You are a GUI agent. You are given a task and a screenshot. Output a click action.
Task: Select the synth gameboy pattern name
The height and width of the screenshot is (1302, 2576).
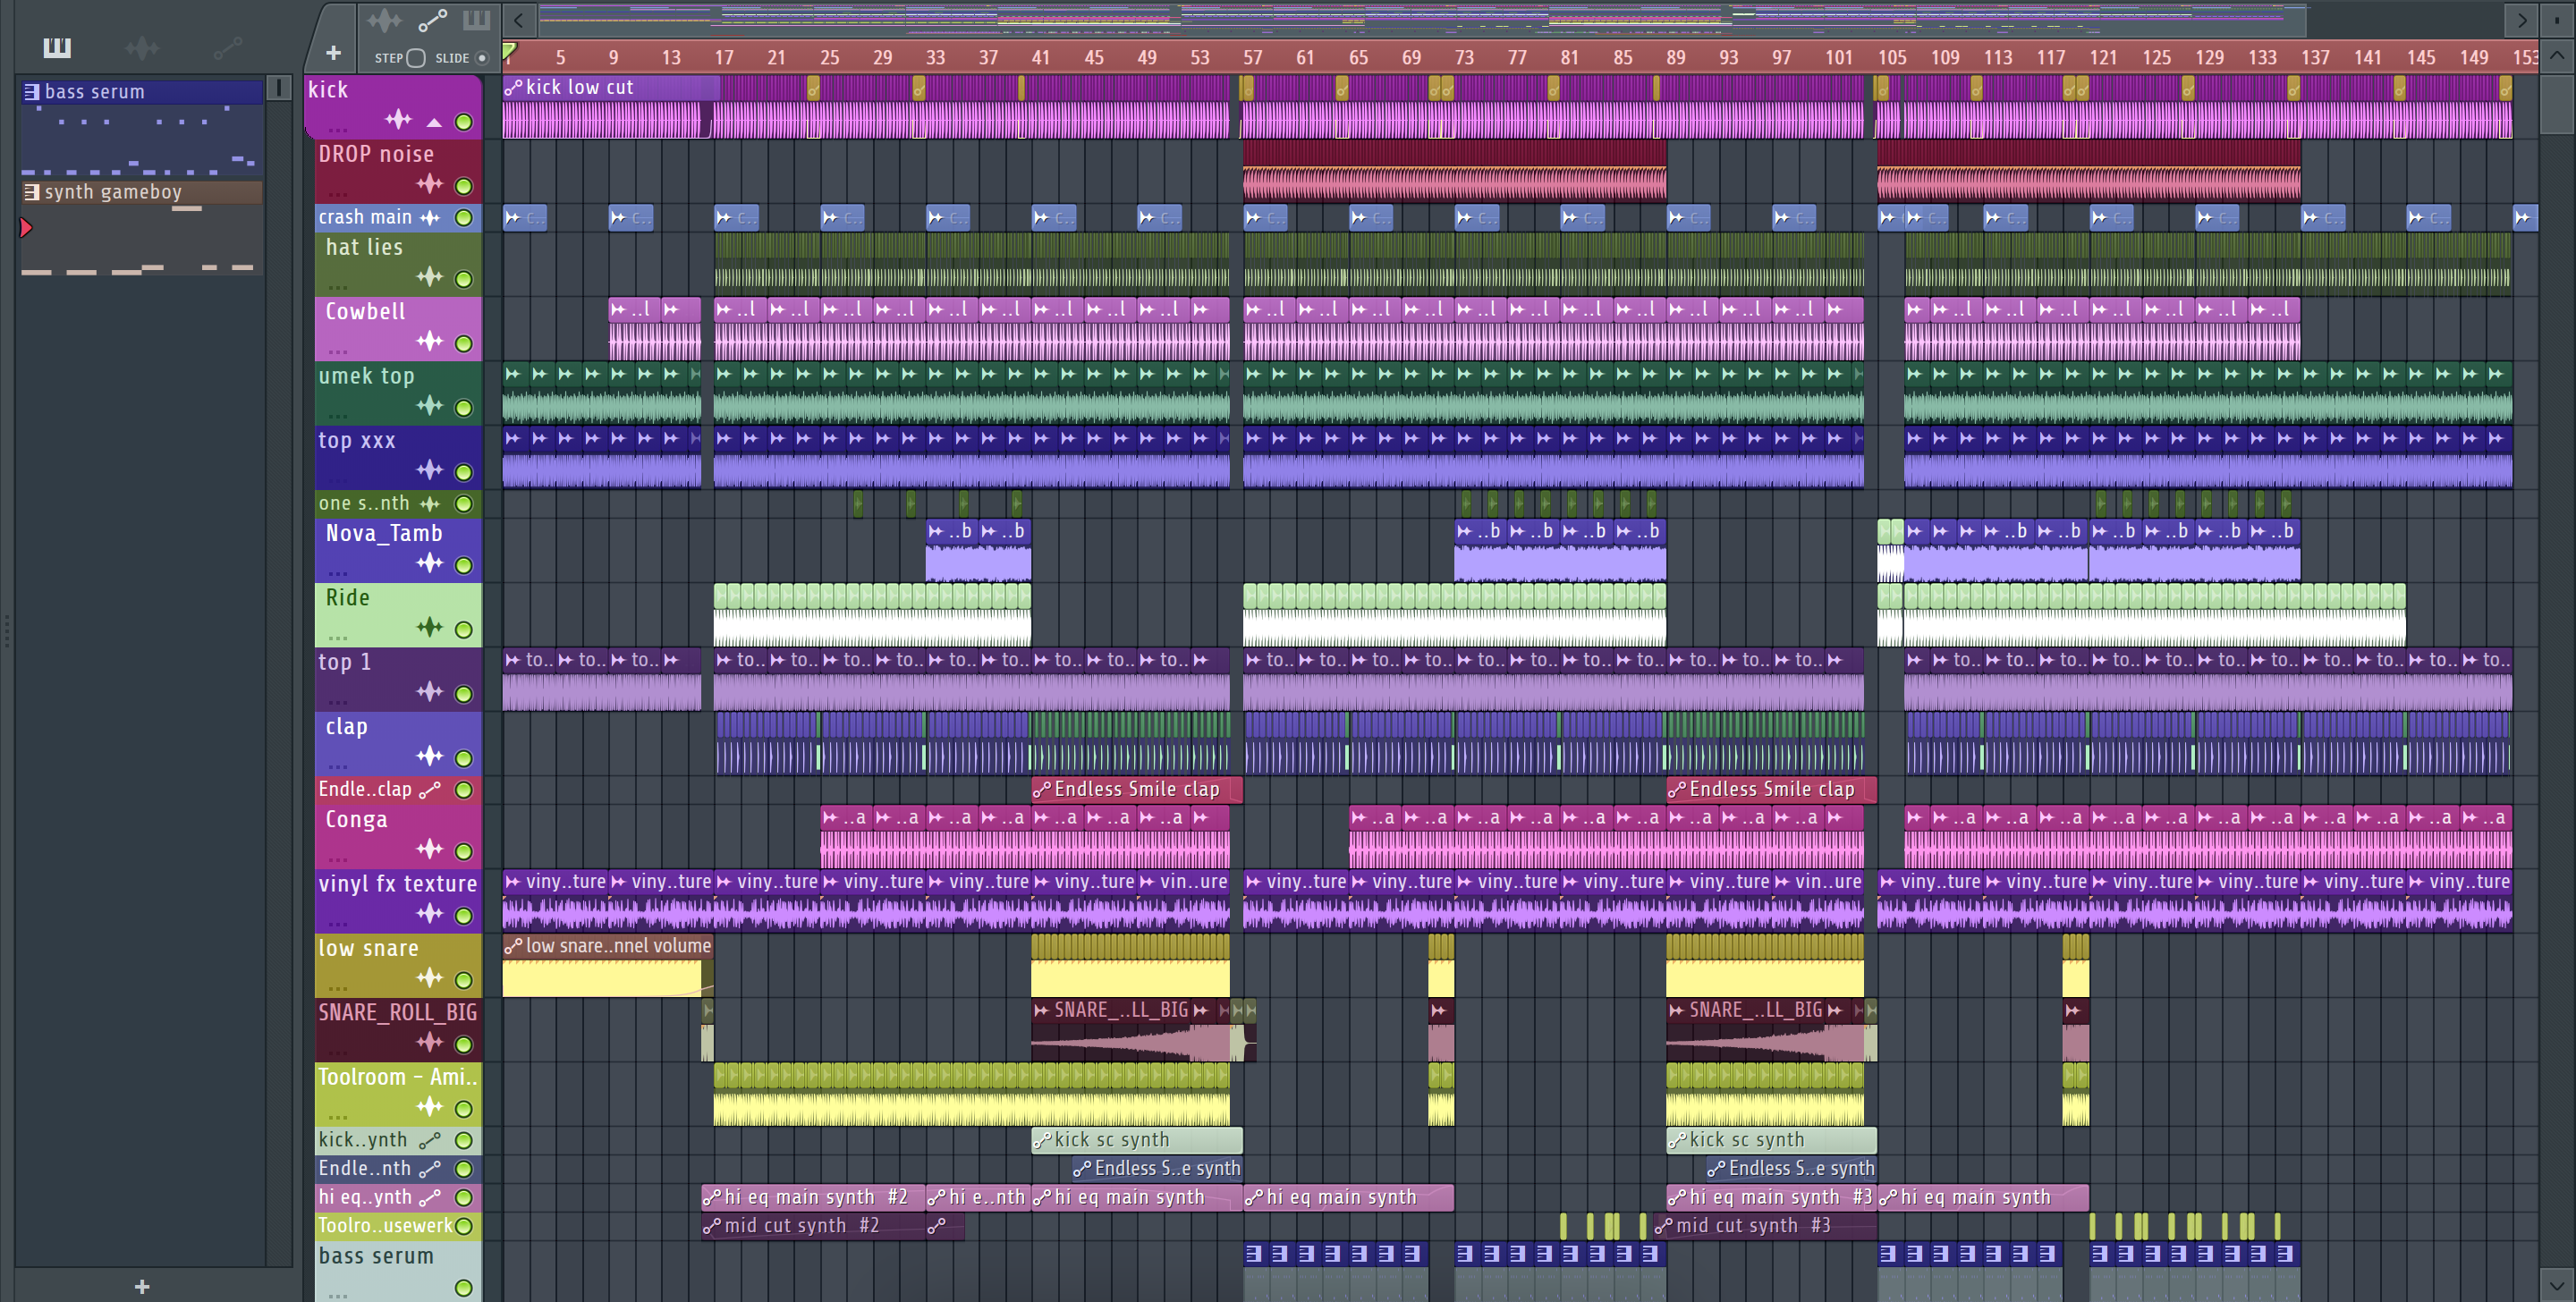click(113, 192)
